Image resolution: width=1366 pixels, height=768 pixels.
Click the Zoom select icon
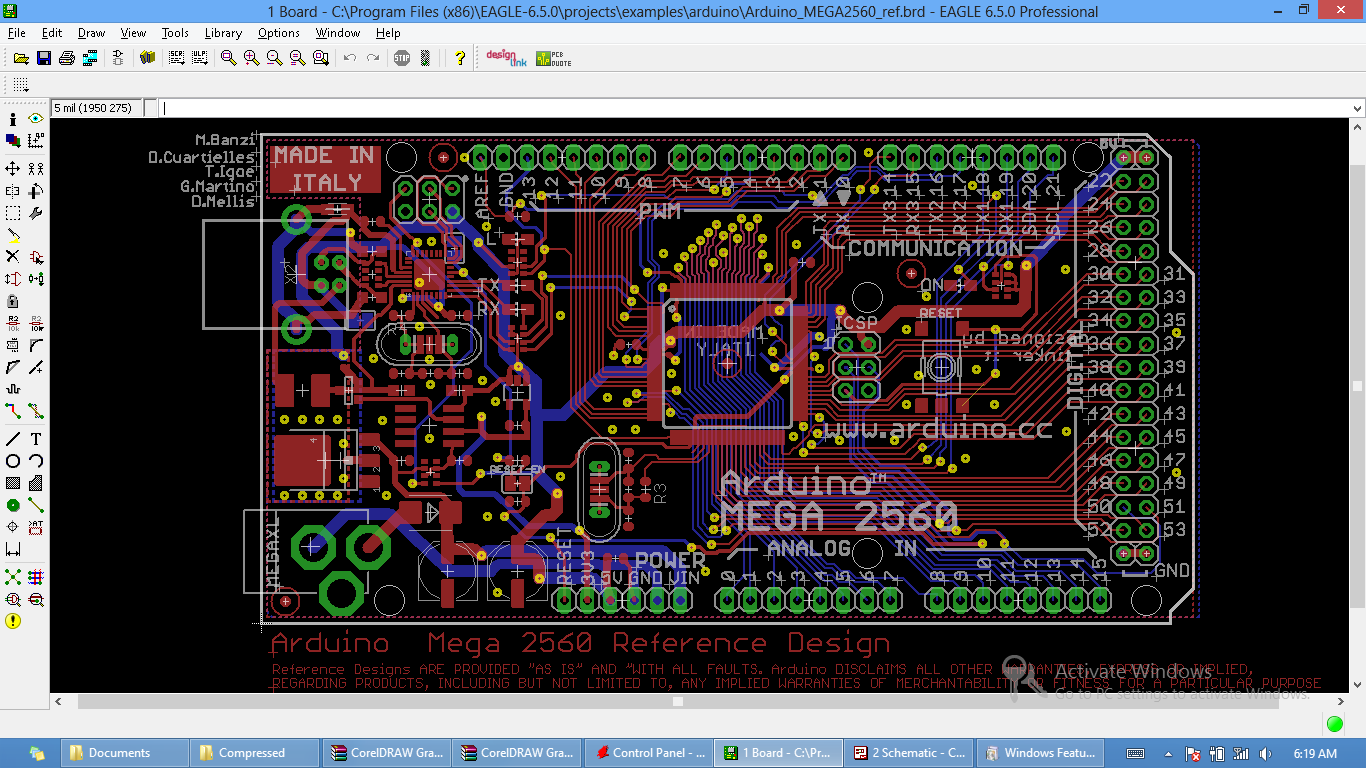point(321,58)
